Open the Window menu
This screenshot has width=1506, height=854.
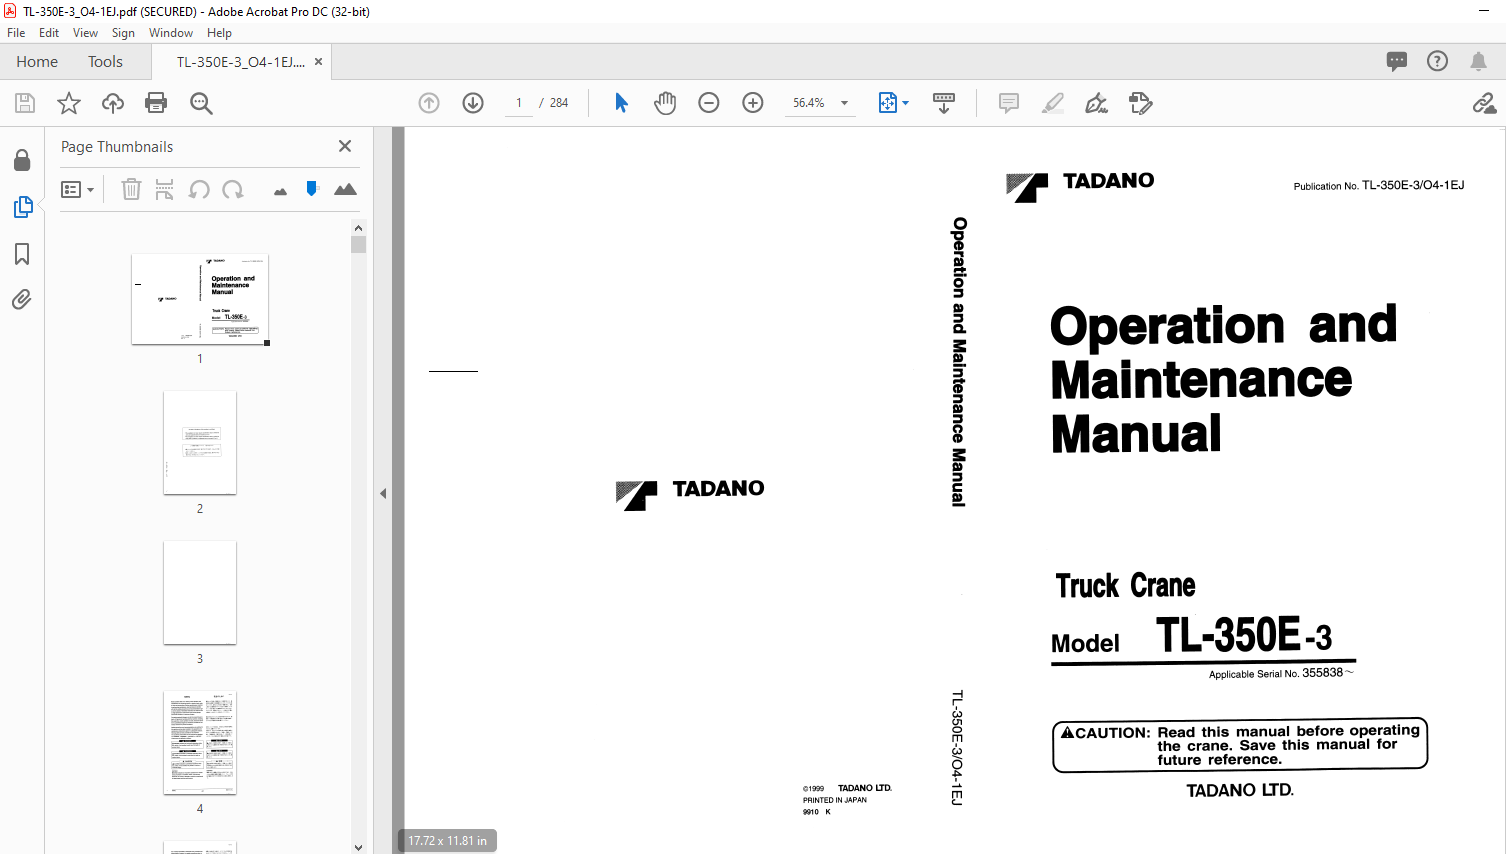pos(171,33)
